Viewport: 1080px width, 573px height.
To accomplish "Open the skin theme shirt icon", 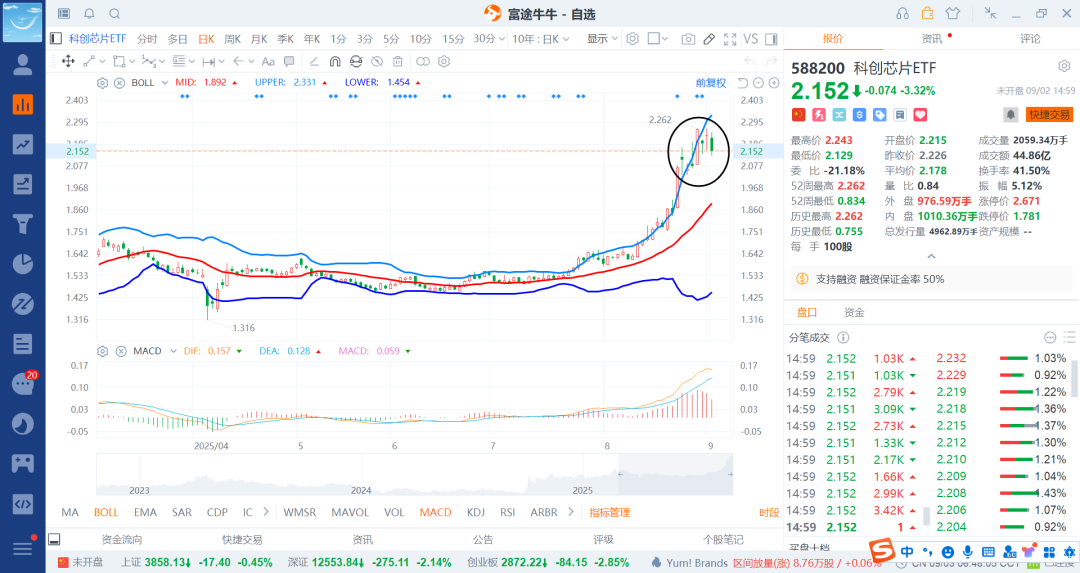I will [x=953, y=13].
